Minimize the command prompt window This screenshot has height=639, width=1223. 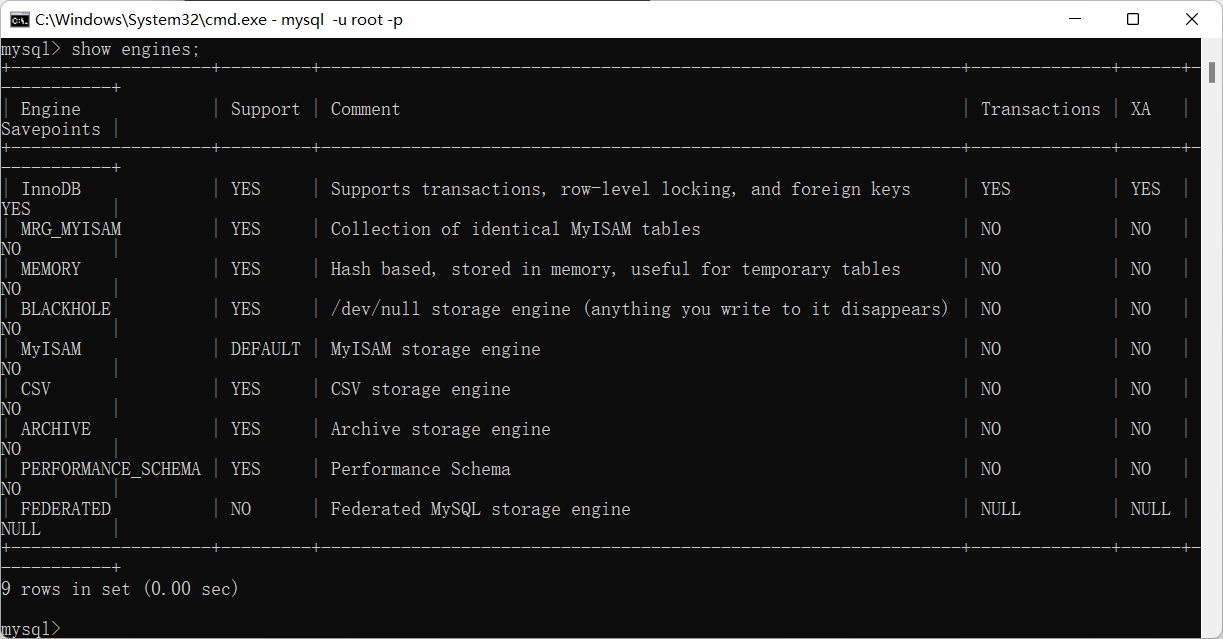click(x=1075, y=19)
